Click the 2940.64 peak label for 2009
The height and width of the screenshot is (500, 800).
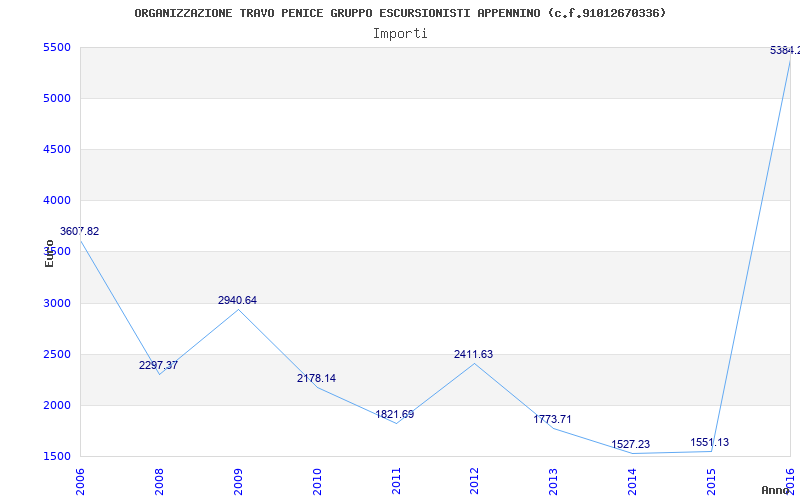click(x=237, y=300)
